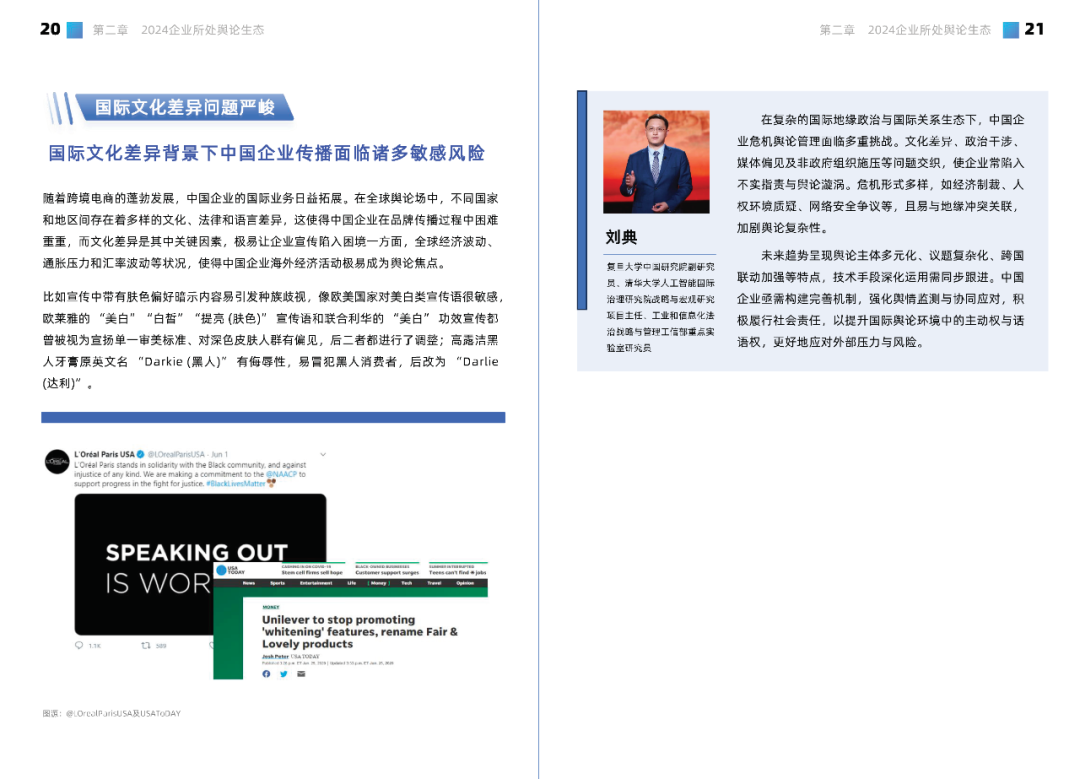Screen dimensions: 1080x779
Task: Click the 1.1K reply count
Action: pos(95,646)
